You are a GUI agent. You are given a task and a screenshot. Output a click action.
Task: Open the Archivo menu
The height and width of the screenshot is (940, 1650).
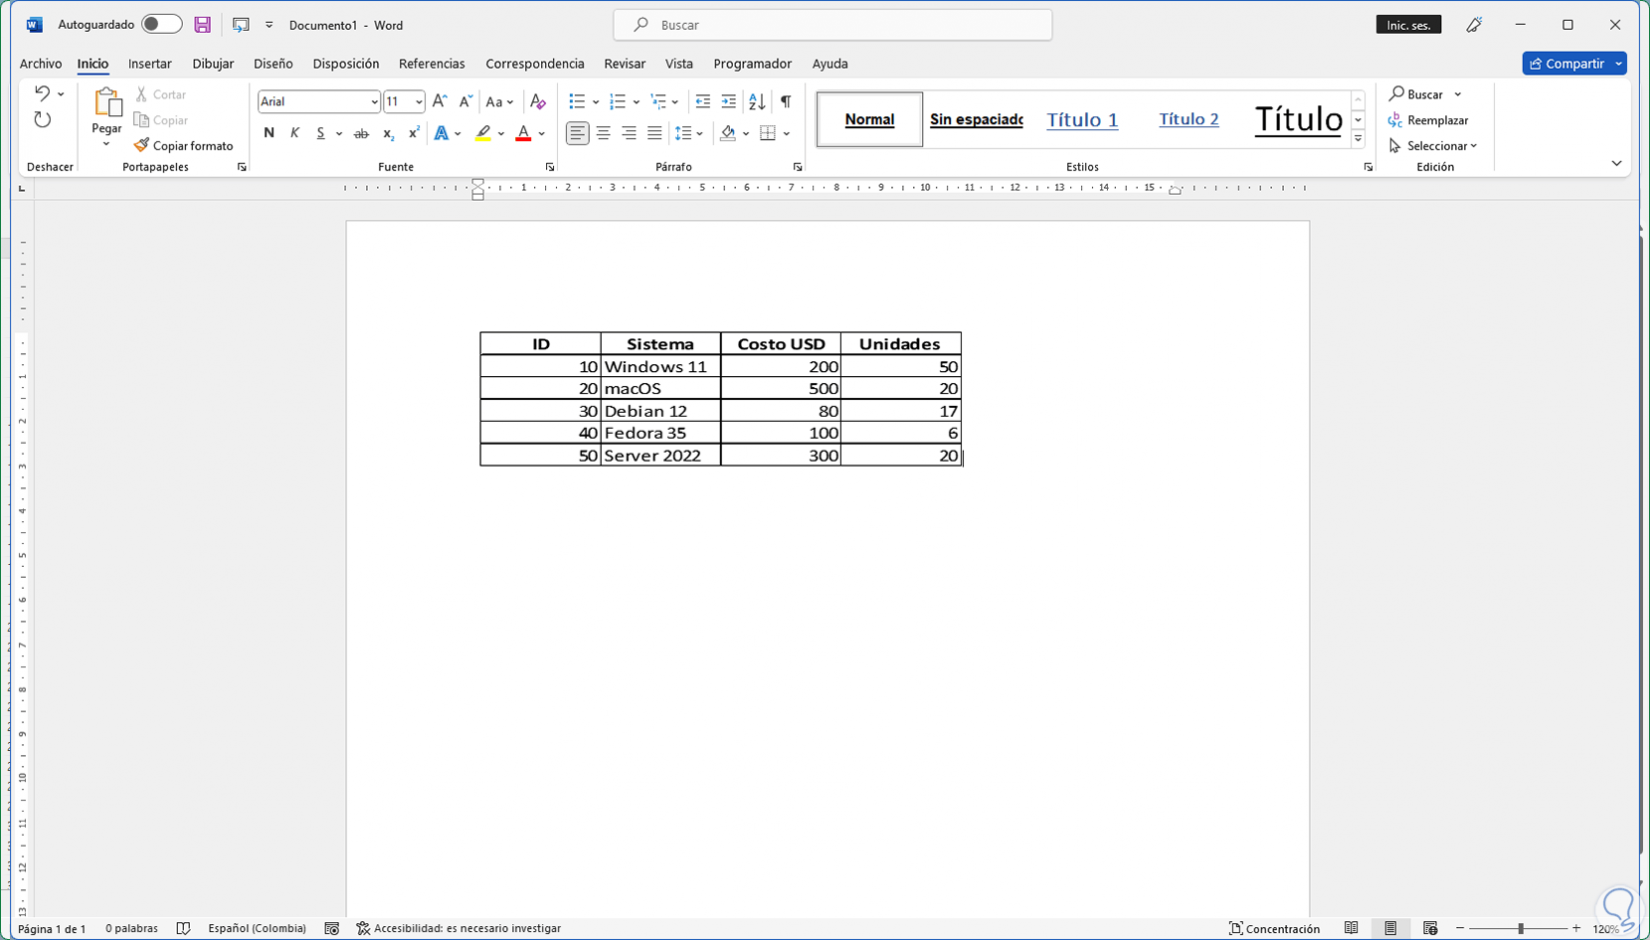tap(41, 63)
